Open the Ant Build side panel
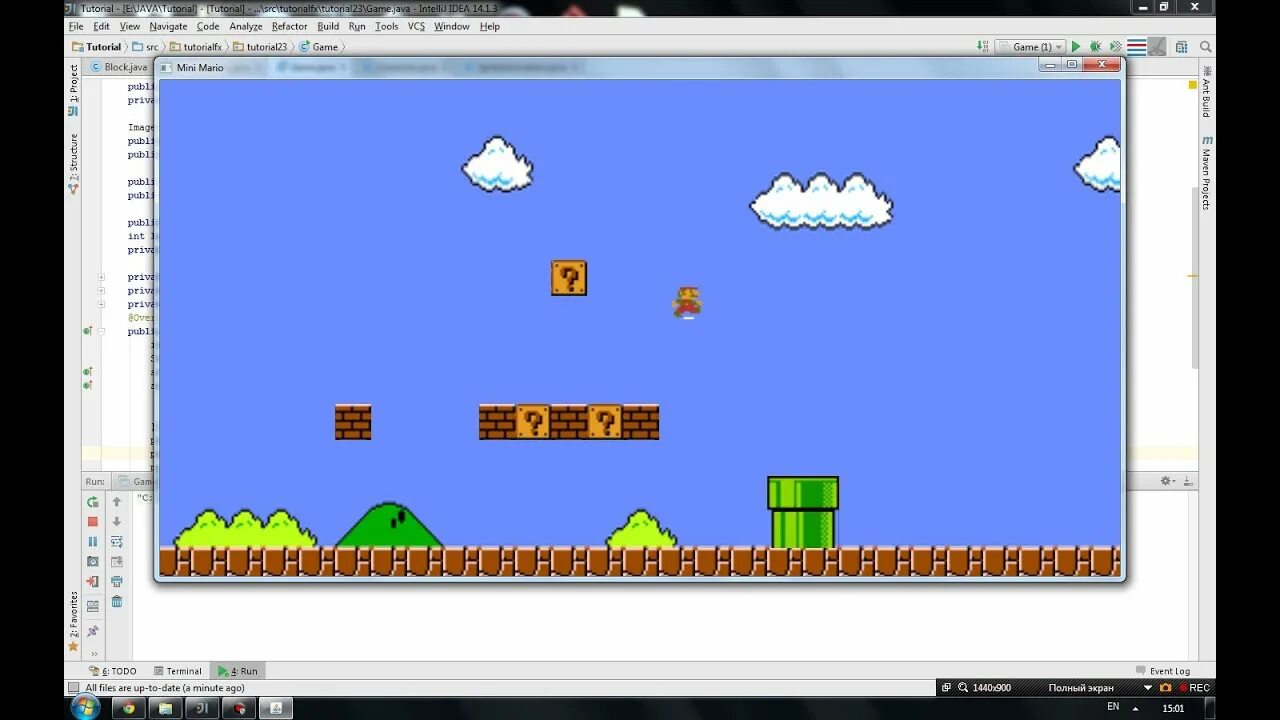1280x720 pixels. pos(1207,92)
